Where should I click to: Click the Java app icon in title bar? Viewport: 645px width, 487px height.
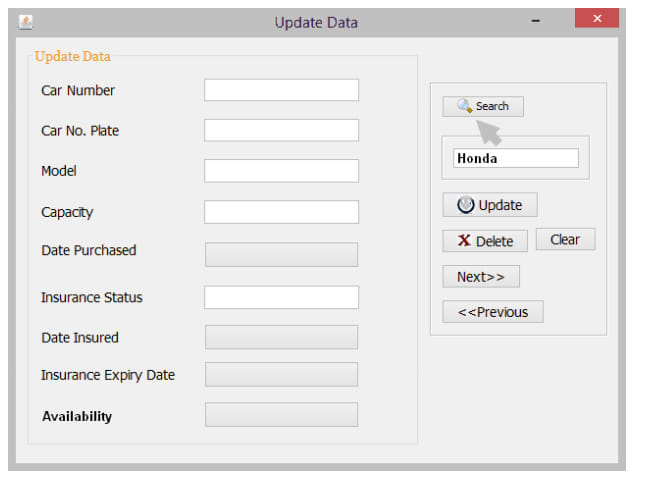[x=26, y=22]
